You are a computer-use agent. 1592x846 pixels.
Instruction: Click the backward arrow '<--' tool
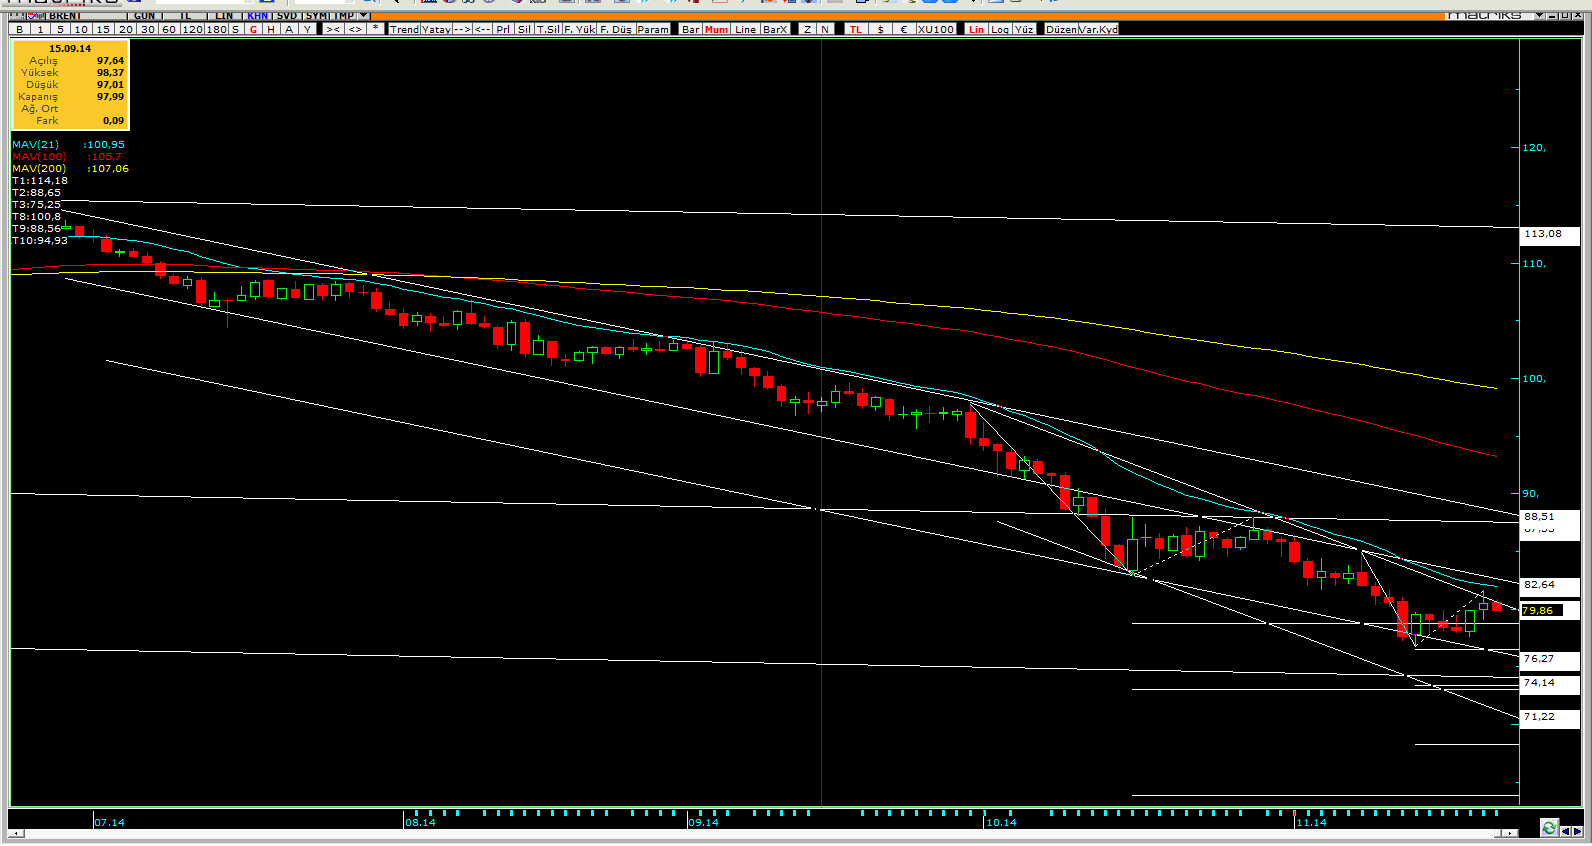(x=482, y=29)
